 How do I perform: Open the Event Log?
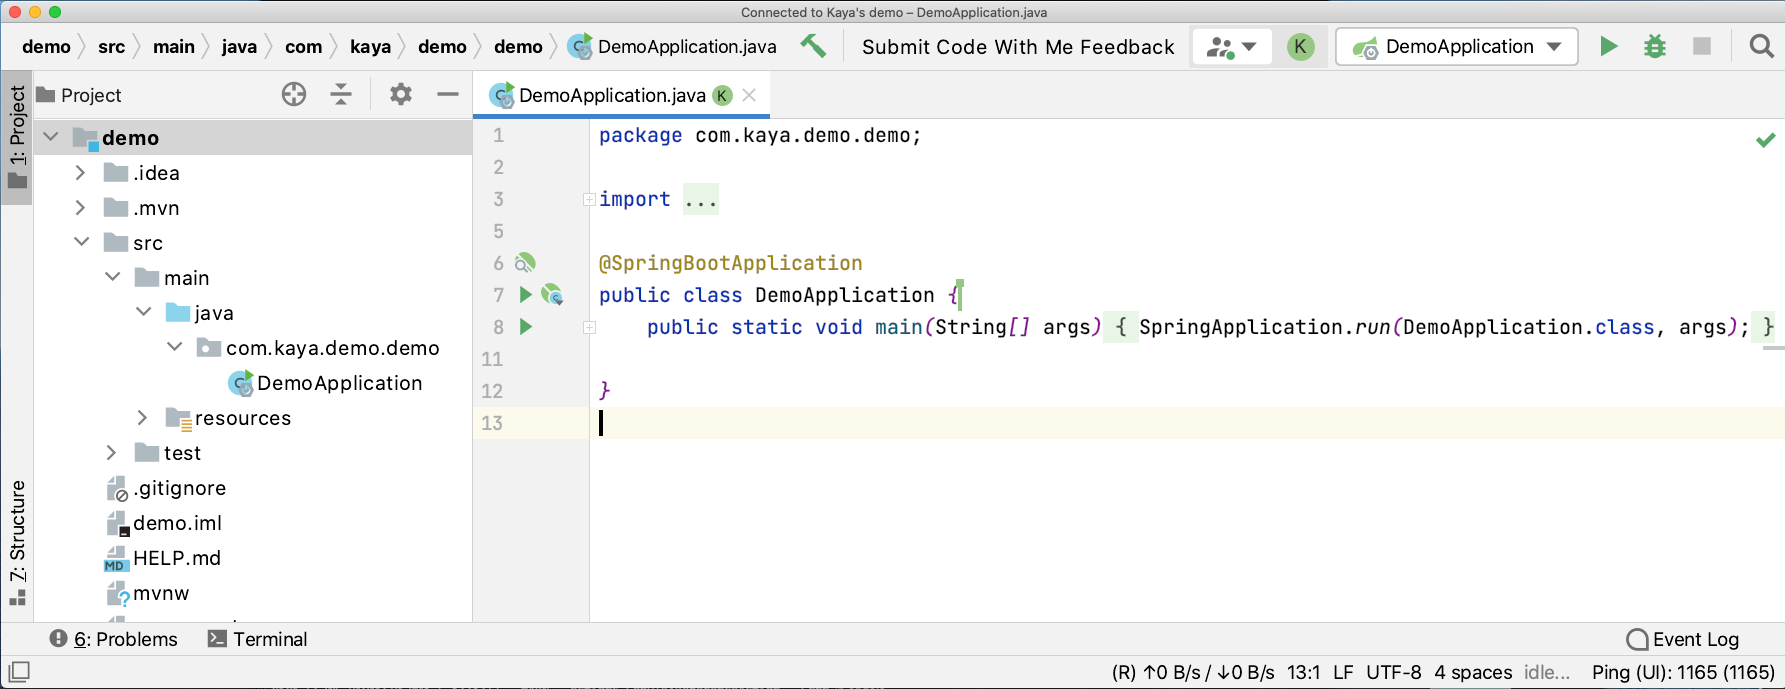coord(1683,639)
